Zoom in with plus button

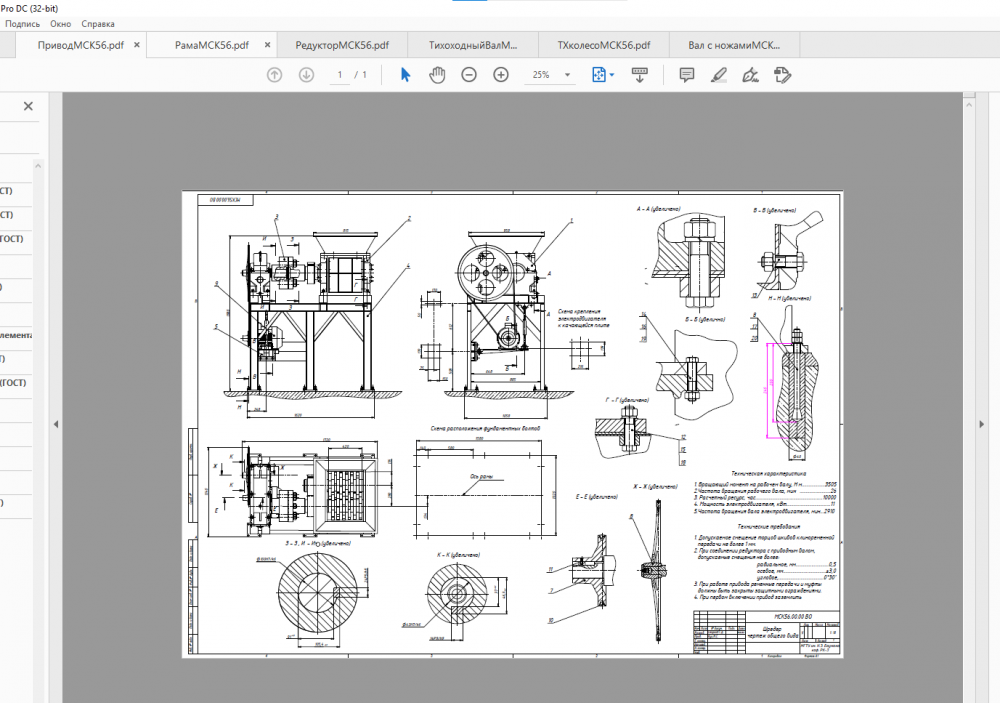tap(501, 75)
